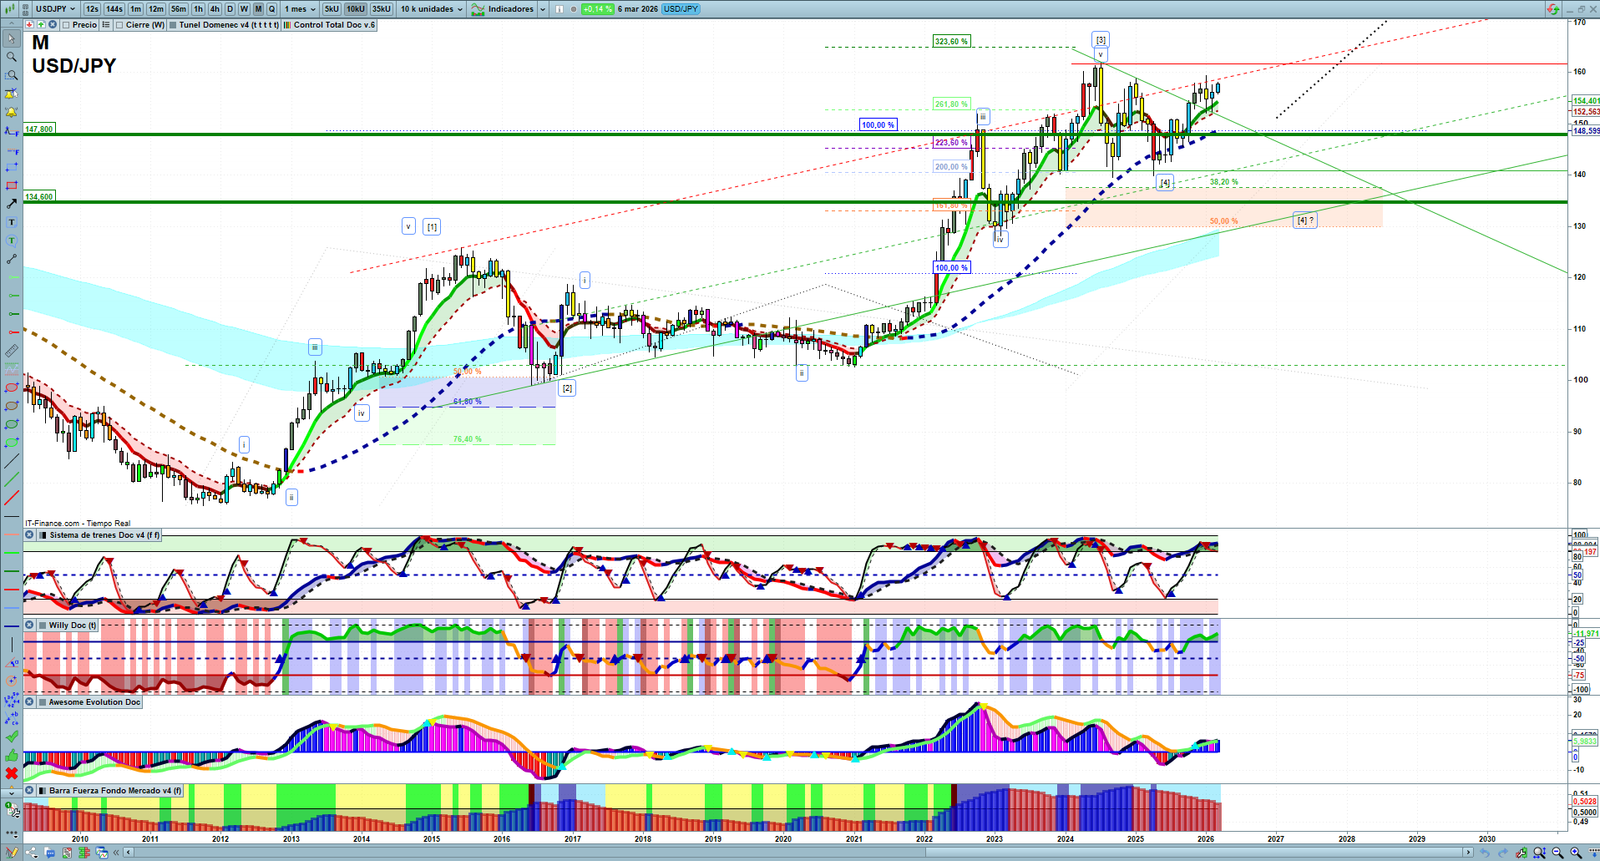Toggle the Cierre (W) checkbox
The height and width of the screenshot is (861, 1600).
[119, 25]
